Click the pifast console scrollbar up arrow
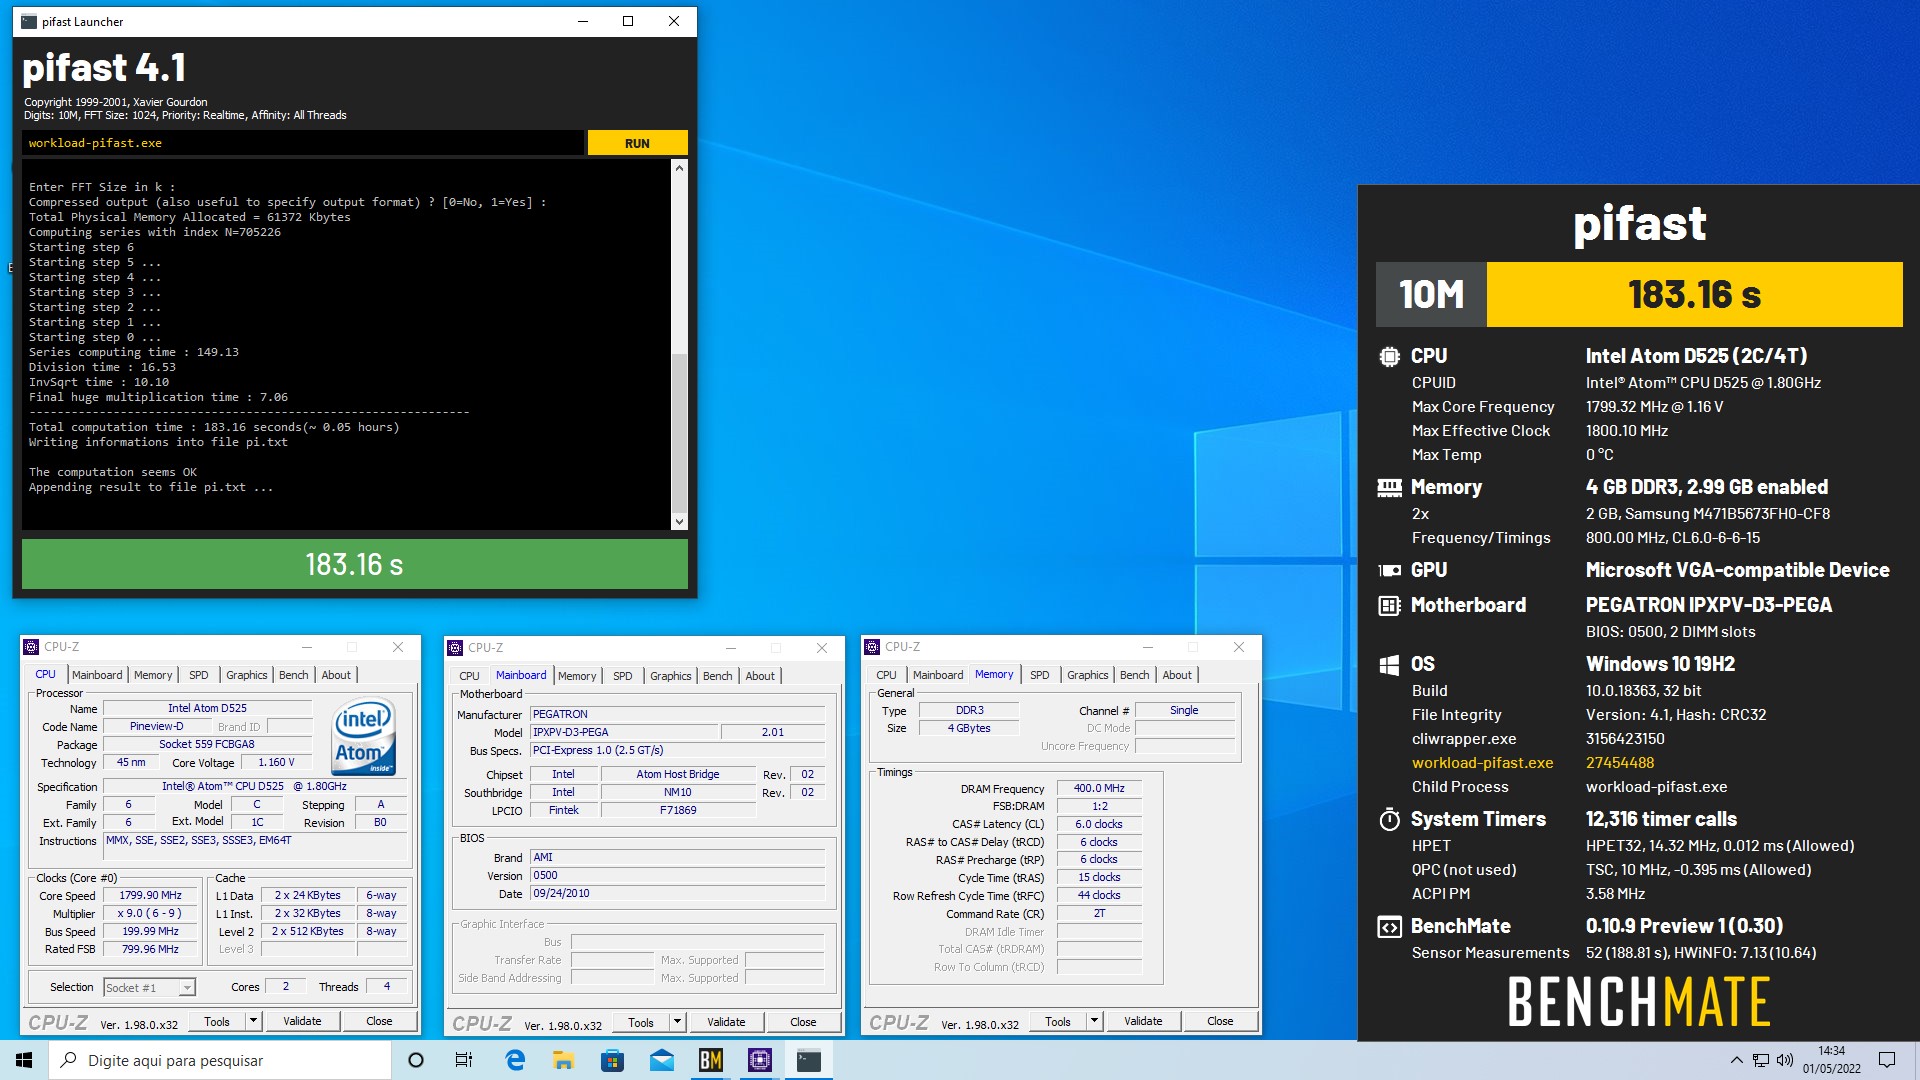Screen dimensions: 1920x1080 click(x=679, y=168)
